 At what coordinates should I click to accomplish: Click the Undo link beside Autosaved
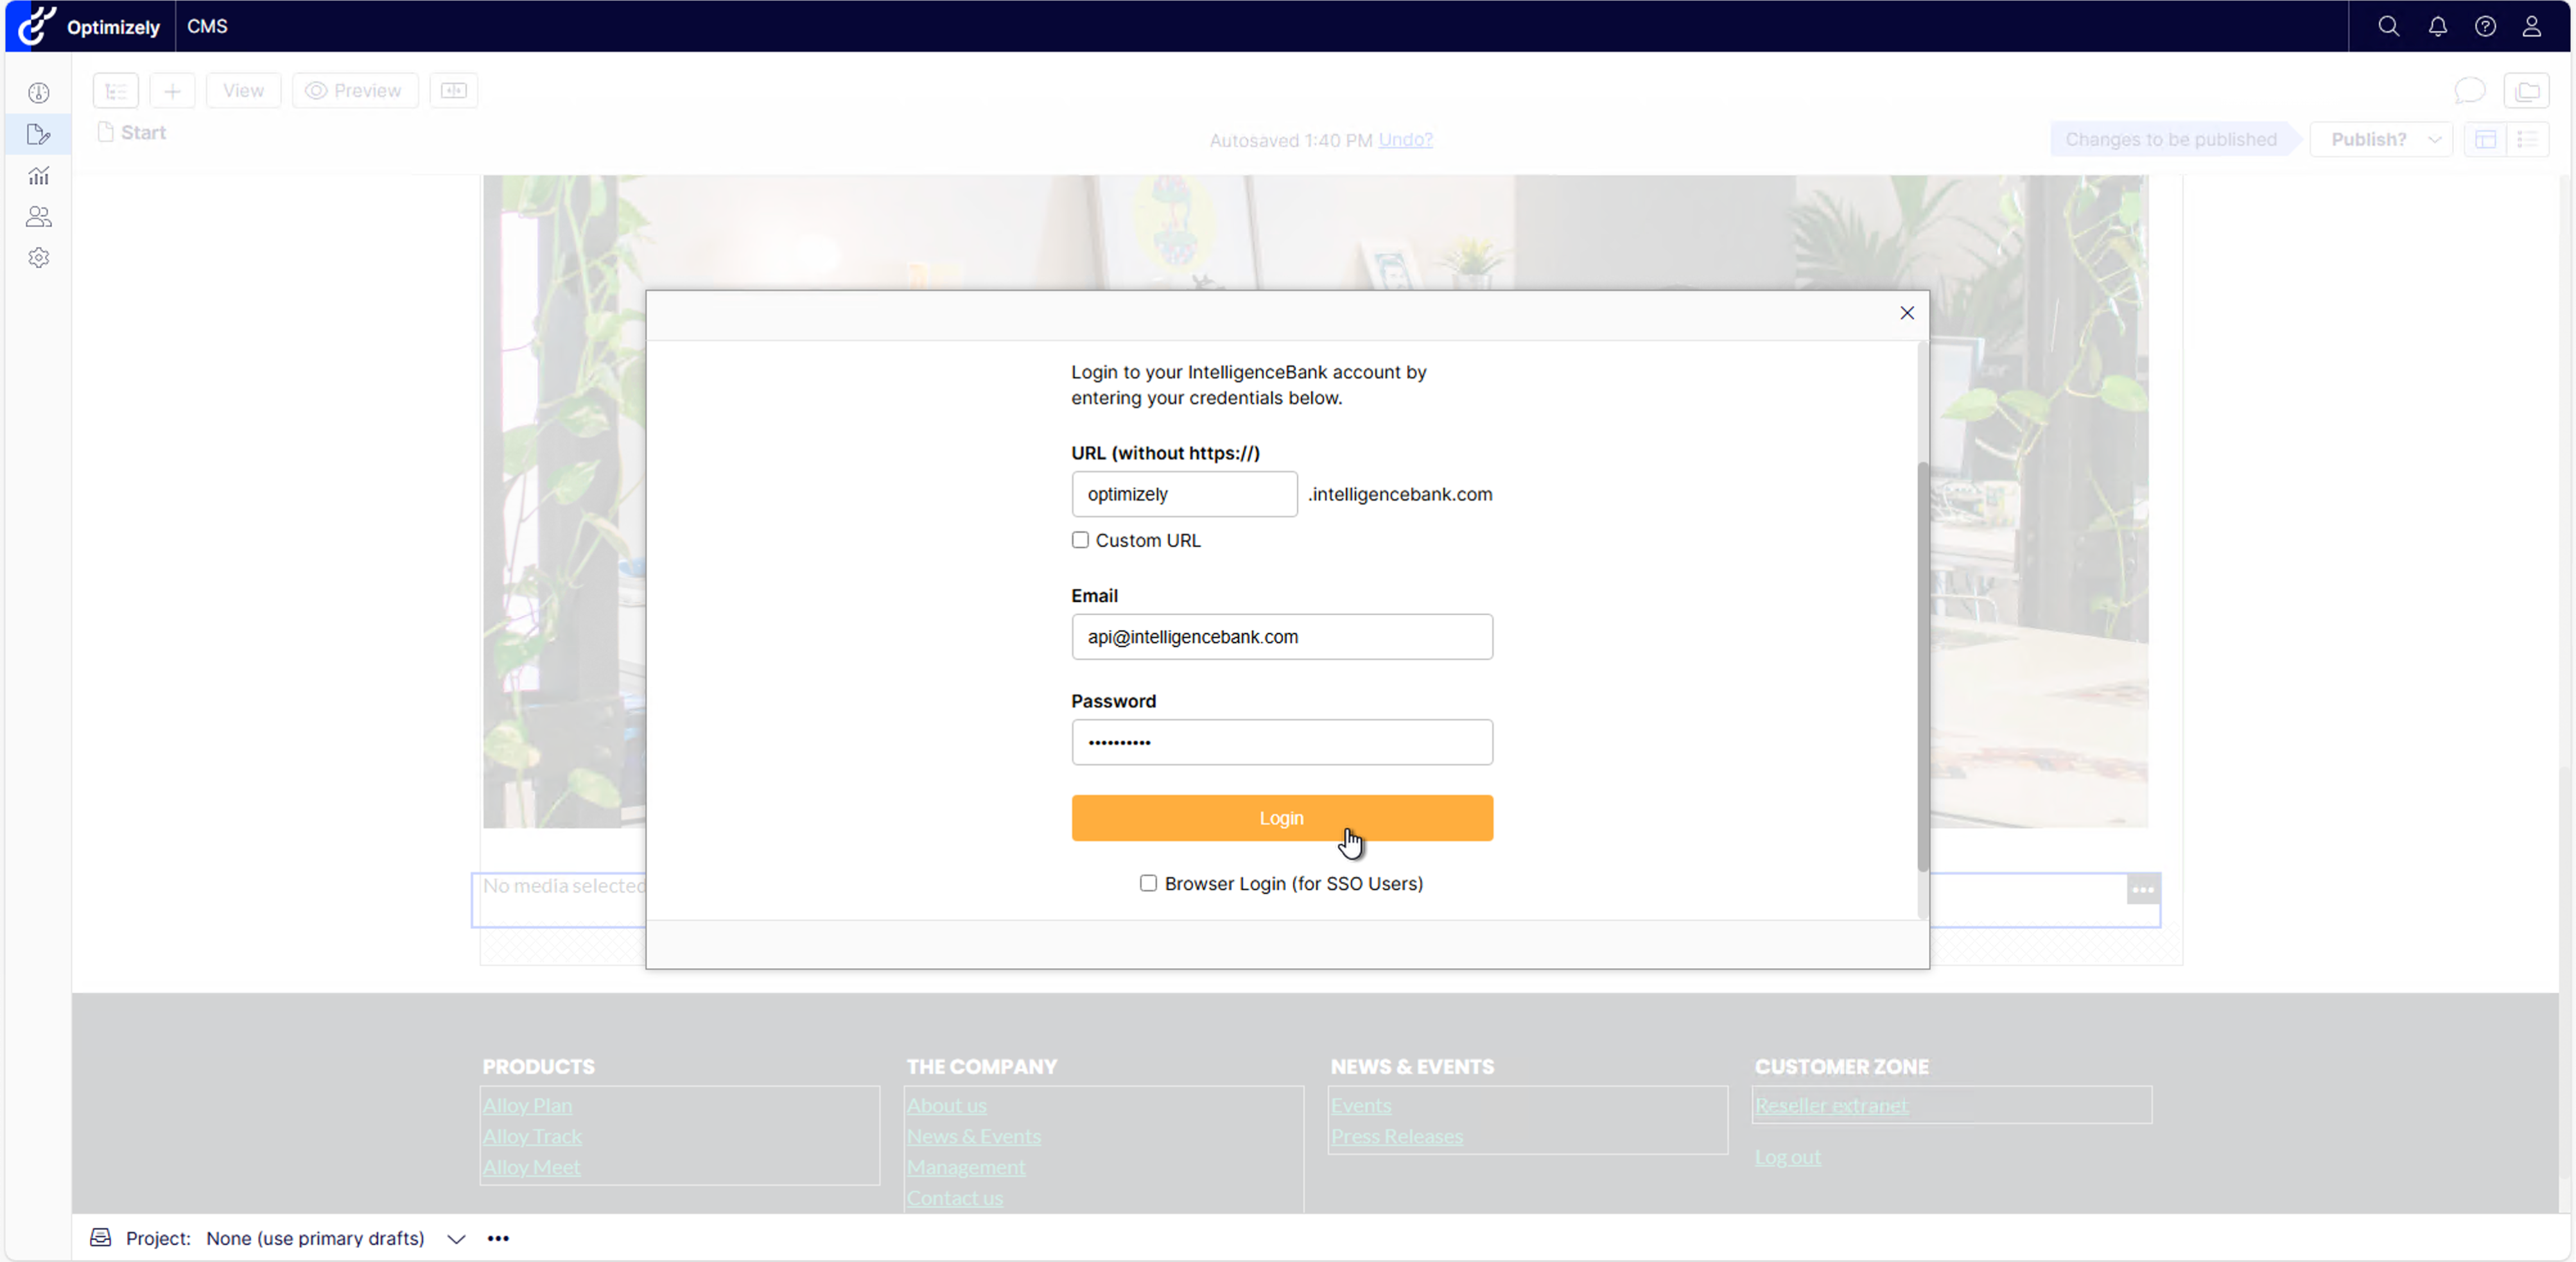(1405, 140)
